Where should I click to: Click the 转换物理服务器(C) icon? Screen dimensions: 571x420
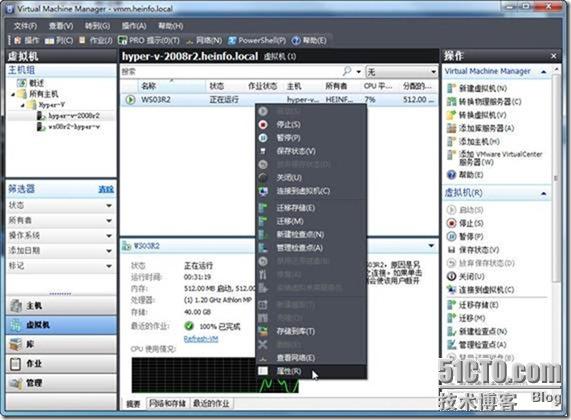pyautogui.click(x=452, y=102)
